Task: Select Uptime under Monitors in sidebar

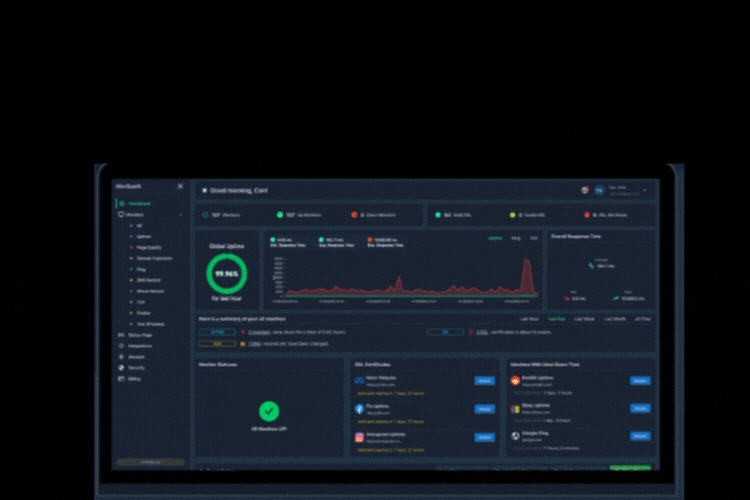Action: click(143, 236)
